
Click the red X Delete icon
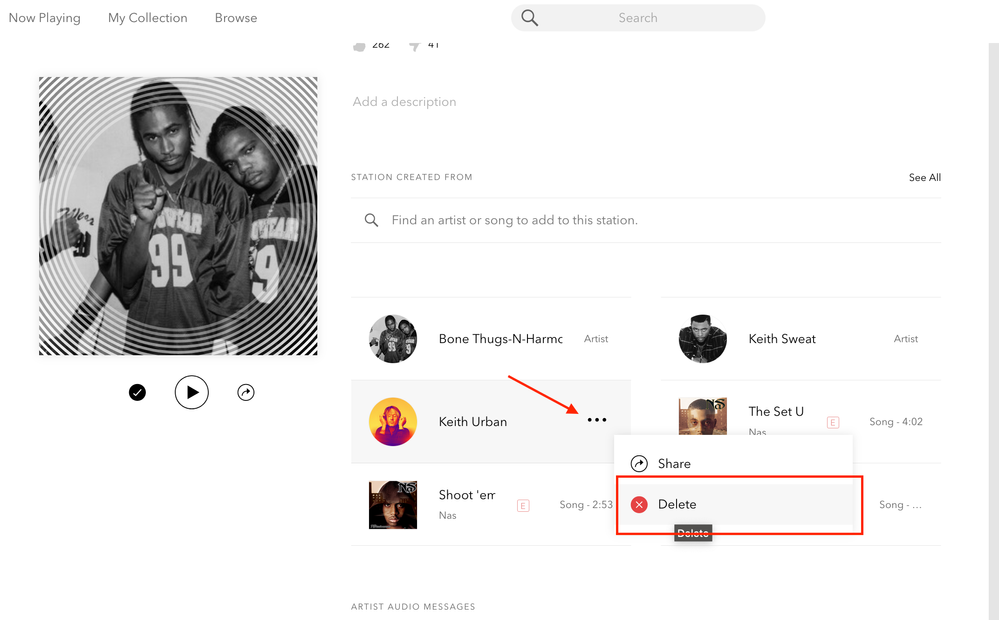(x=639, y=505)
